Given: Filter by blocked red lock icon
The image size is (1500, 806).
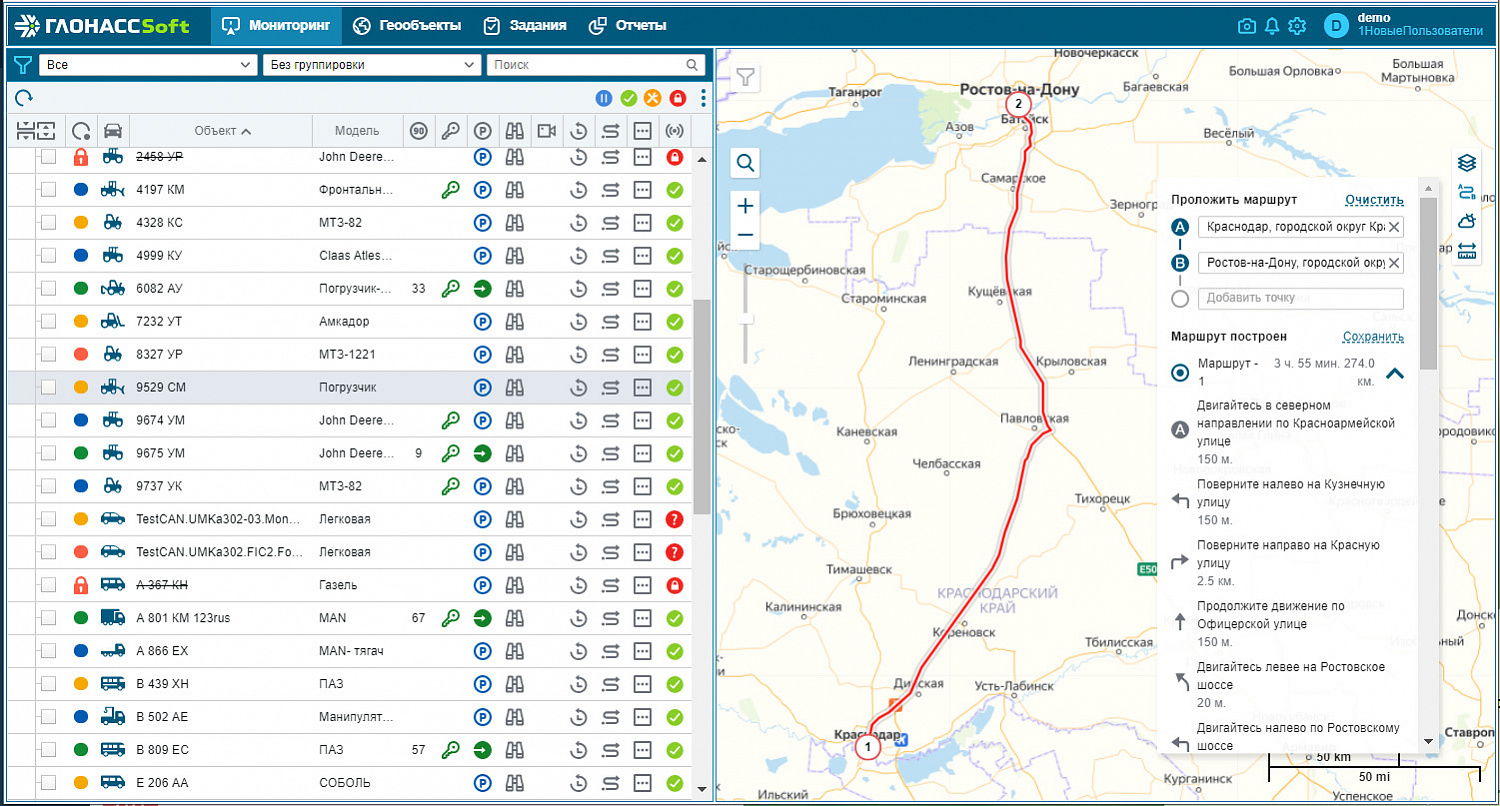Looking at the screenshot, I should click(x=678, y=98).
